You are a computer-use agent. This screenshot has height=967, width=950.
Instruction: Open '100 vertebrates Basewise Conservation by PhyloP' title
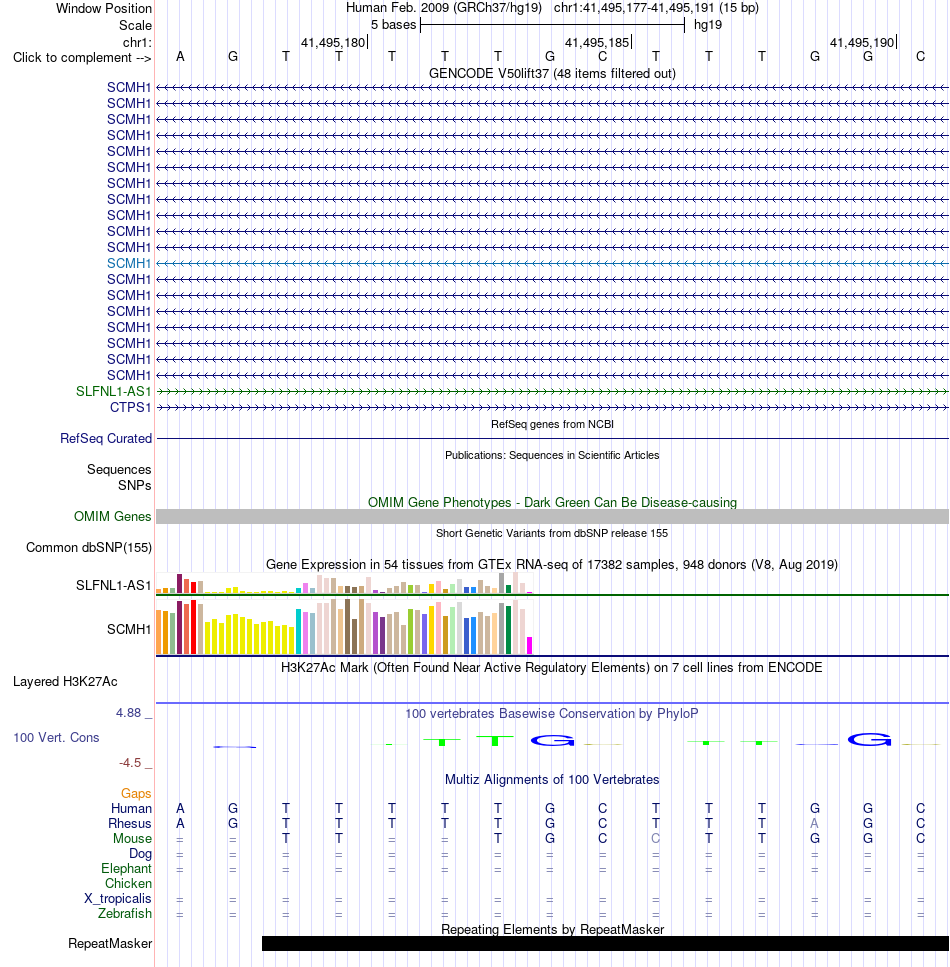(552, 714)
